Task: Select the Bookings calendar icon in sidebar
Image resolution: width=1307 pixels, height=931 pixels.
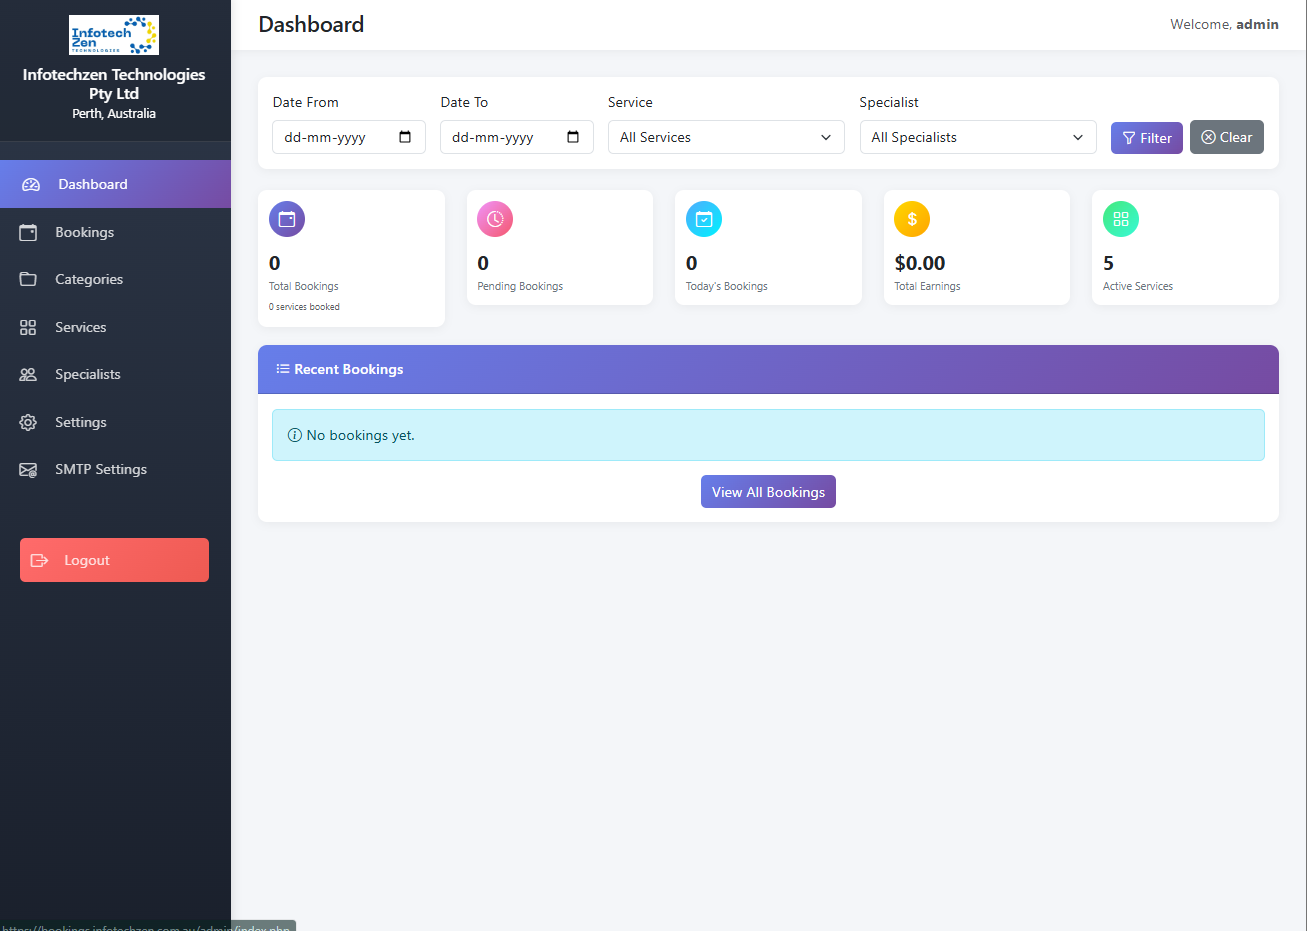Action: point(31,231)
